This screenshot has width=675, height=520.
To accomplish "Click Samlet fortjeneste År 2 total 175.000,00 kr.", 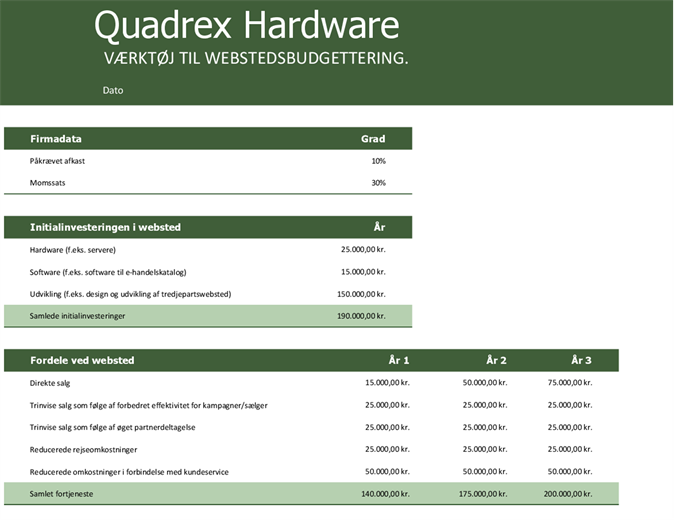I will pos(483,494).
